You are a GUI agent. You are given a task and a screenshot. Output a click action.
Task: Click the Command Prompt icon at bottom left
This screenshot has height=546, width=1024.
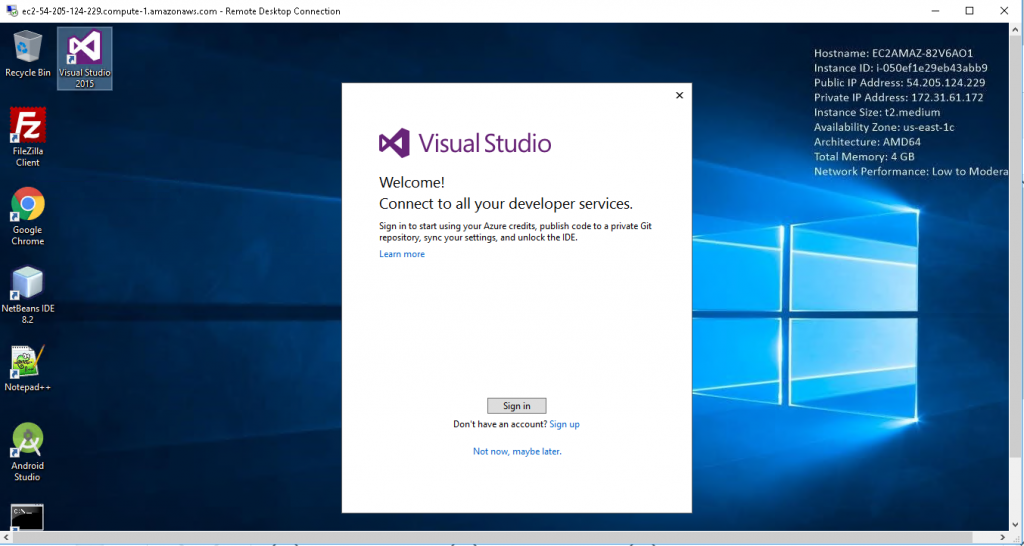[x=28, y=517]
